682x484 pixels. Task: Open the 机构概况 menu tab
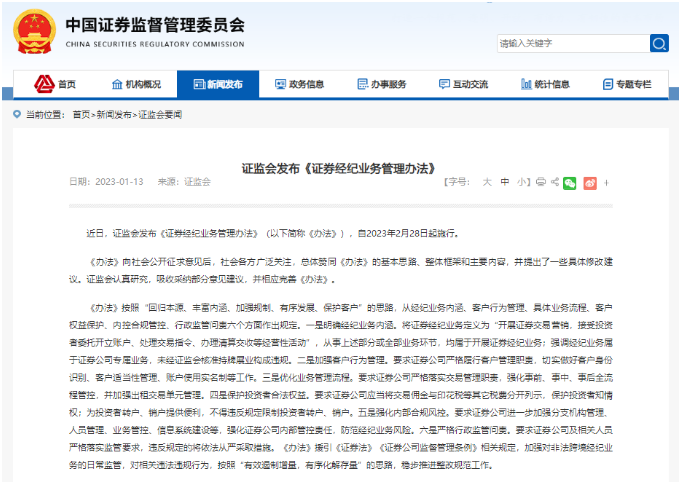(136, 84)
